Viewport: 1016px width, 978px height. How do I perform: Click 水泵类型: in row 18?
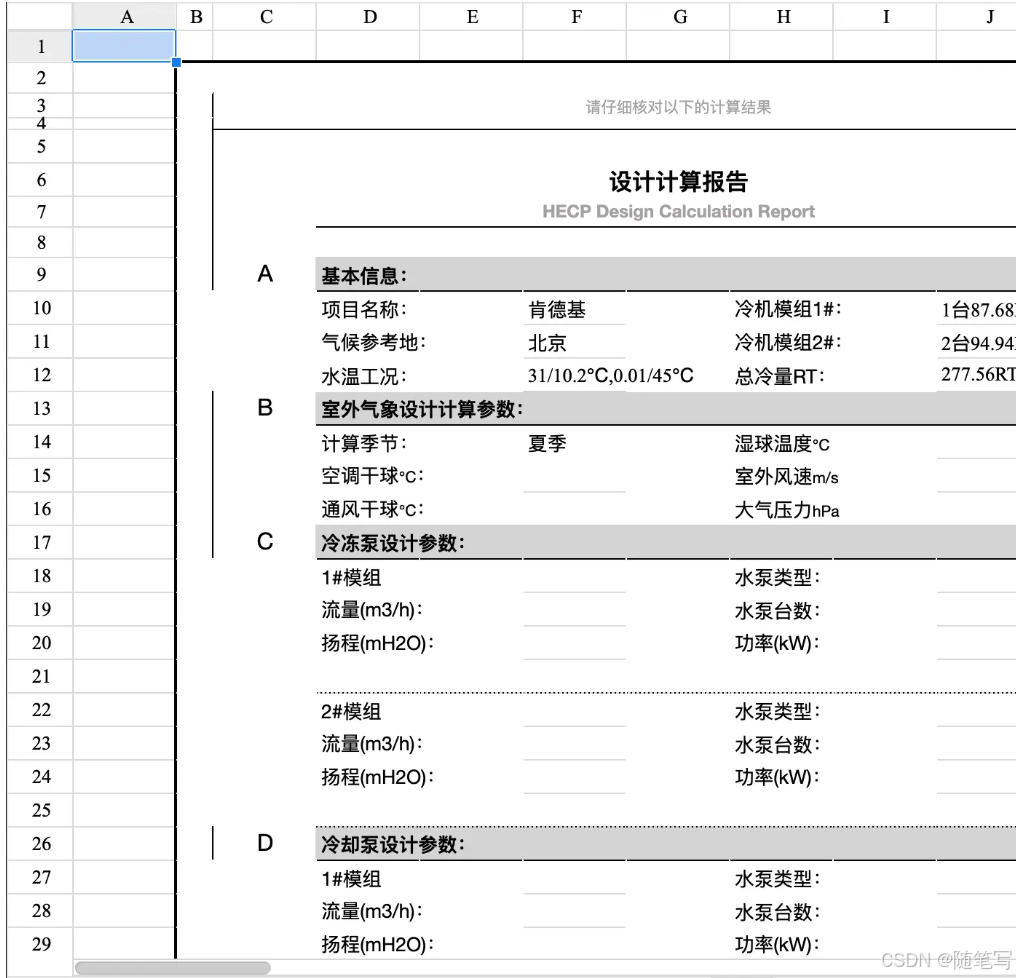(777, 577)
